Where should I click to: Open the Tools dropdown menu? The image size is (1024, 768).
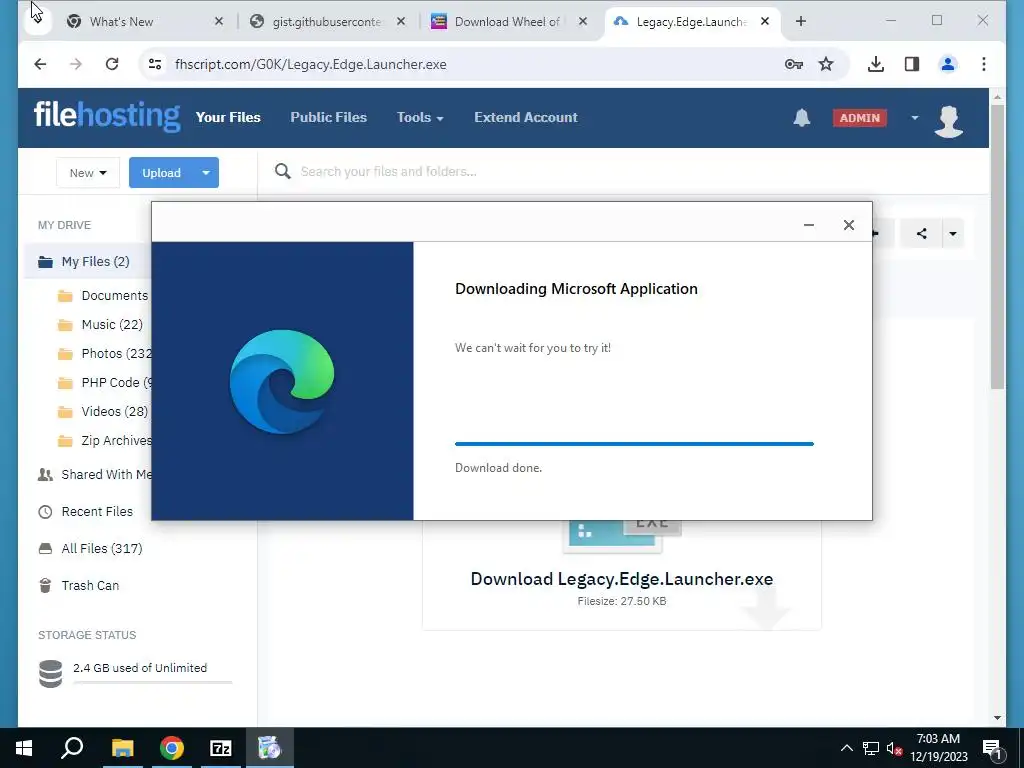coord(420,118)
